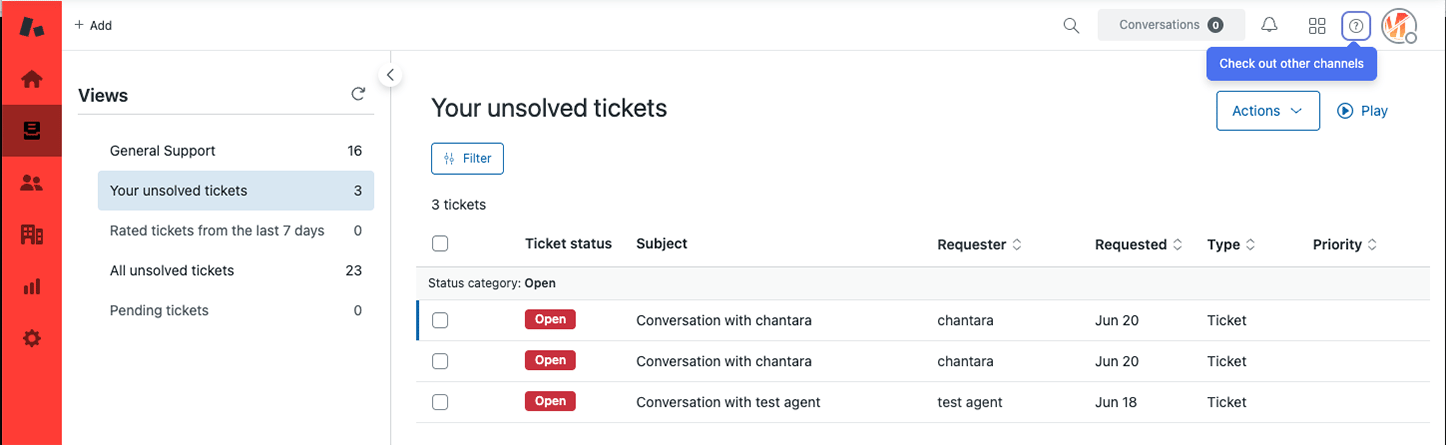The height and width of the screenshot is (446, 1446).
Task: Open the Conversations counter button
Action: [x=1170, y=25]
